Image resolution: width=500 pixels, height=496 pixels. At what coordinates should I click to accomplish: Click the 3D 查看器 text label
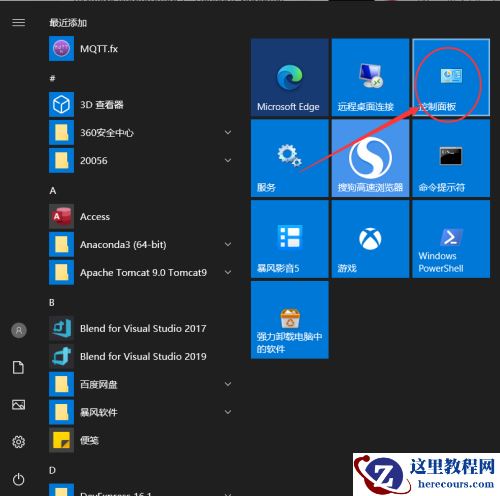(x=102, y=105)
